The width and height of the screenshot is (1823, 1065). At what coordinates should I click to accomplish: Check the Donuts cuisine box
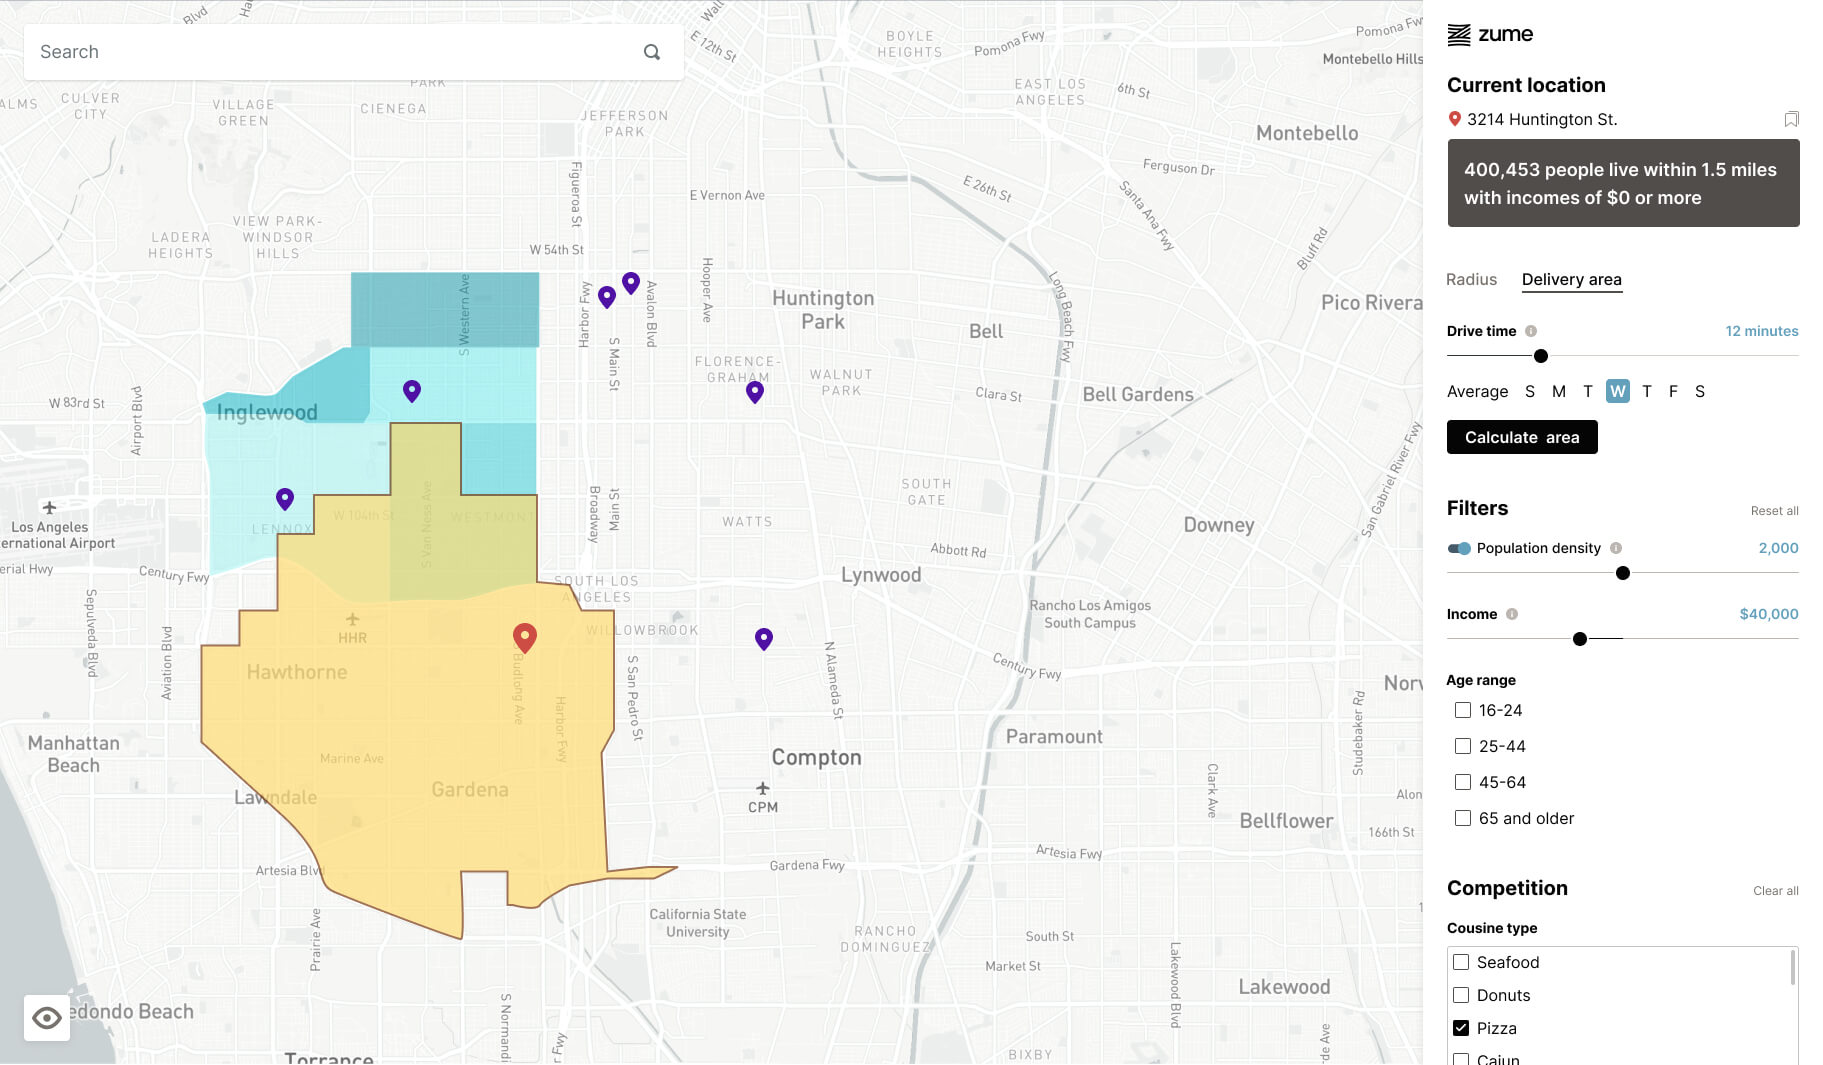click(1461, 995)
